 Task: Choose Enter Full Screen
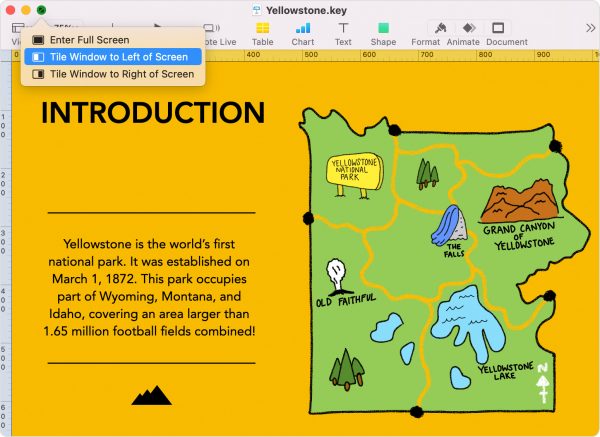(x=89, y=40)
